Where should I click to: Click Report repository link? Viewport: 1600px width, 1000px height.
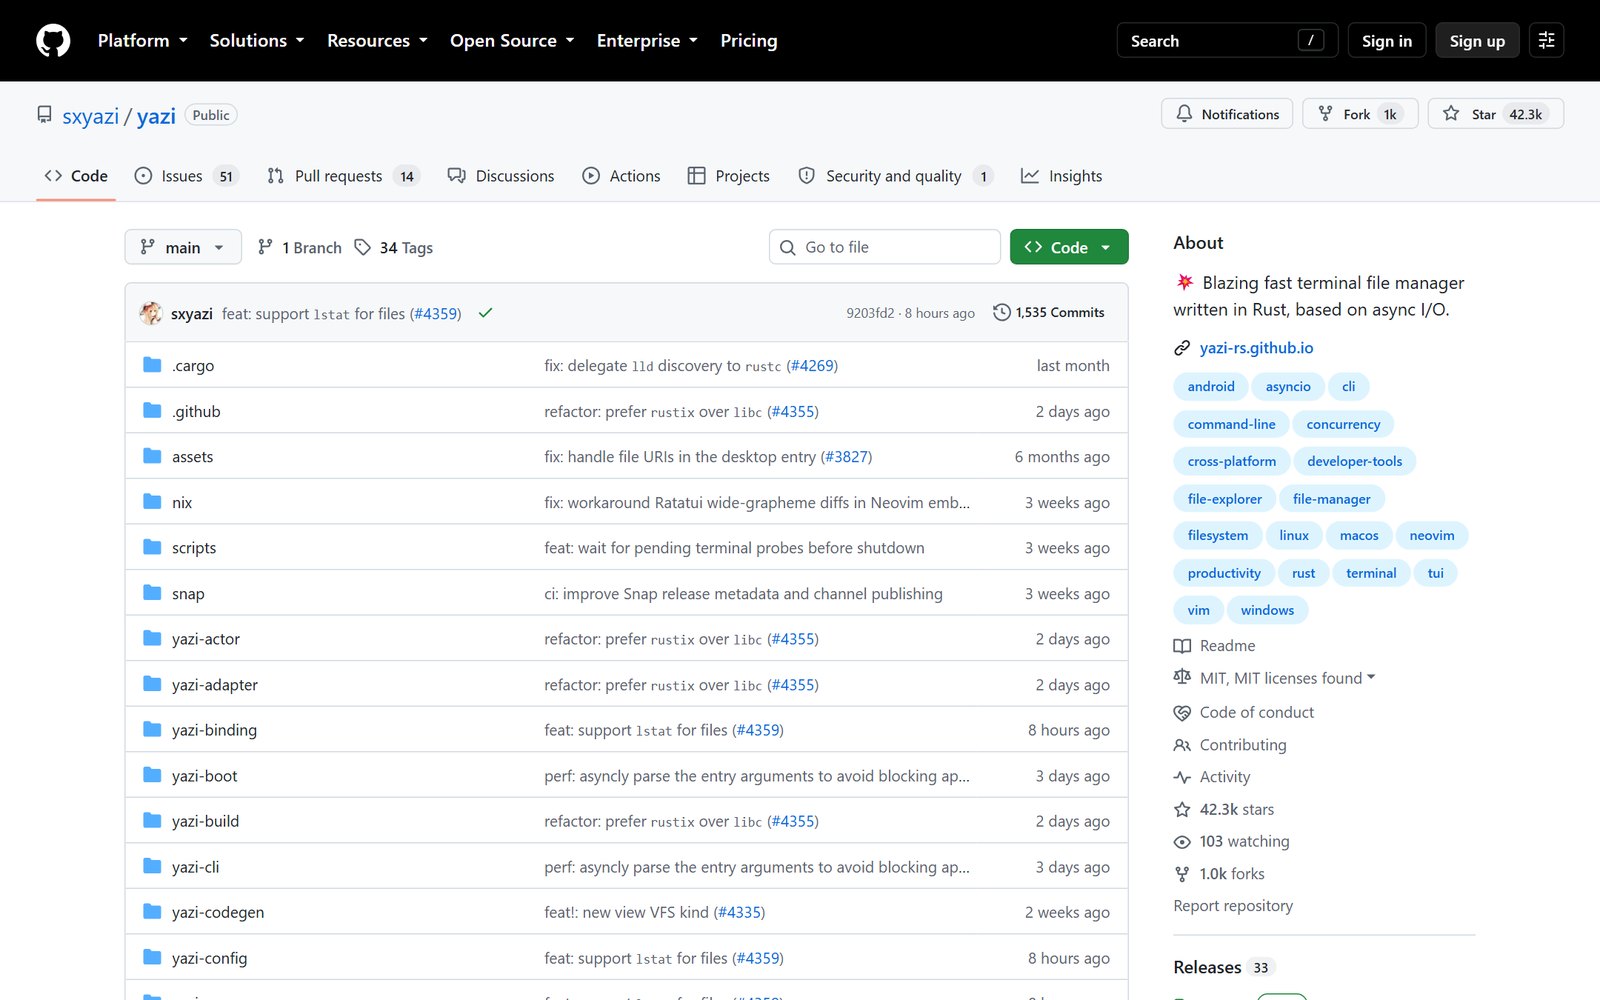click(1233, 906)
